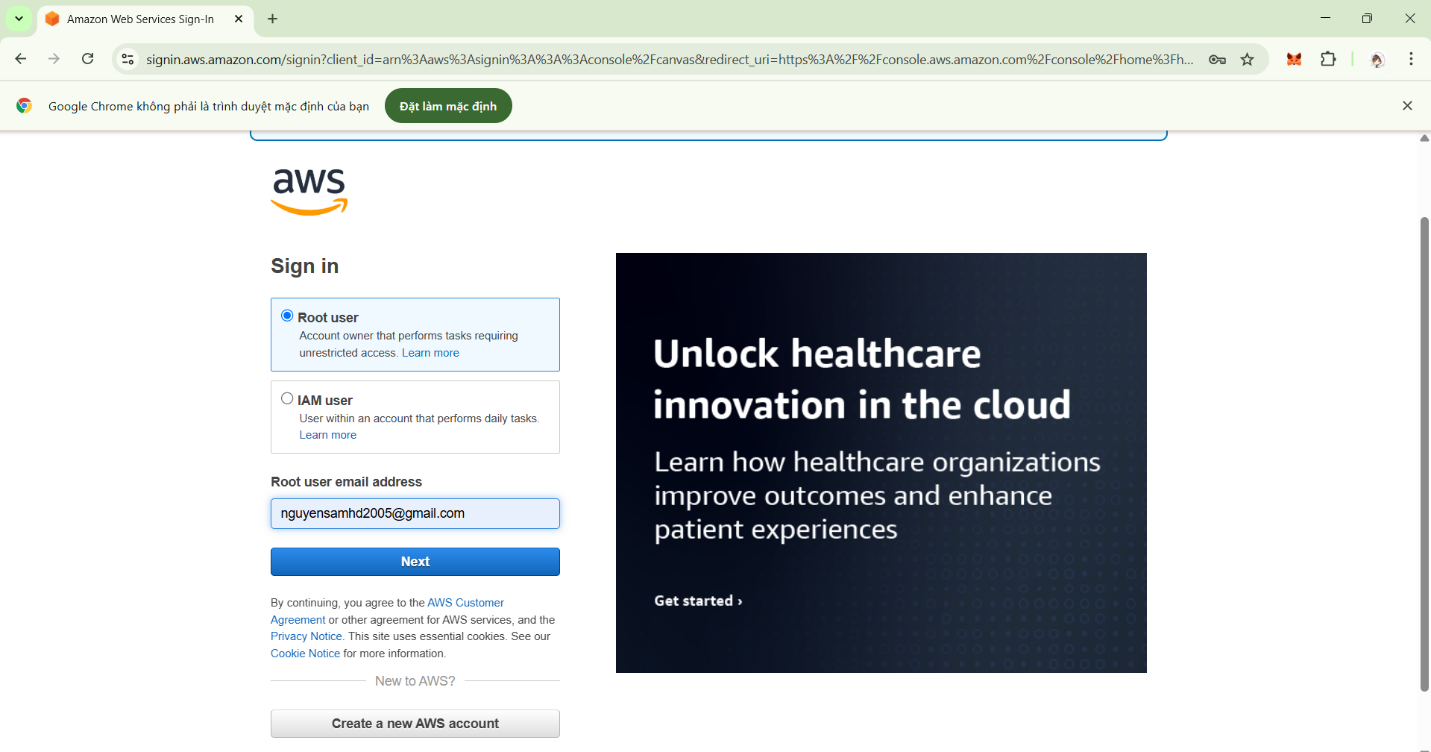The height and width of the screenshot is (752, 1431).
Task: Open the Cookie Notice link
Action: pos(304,653)
